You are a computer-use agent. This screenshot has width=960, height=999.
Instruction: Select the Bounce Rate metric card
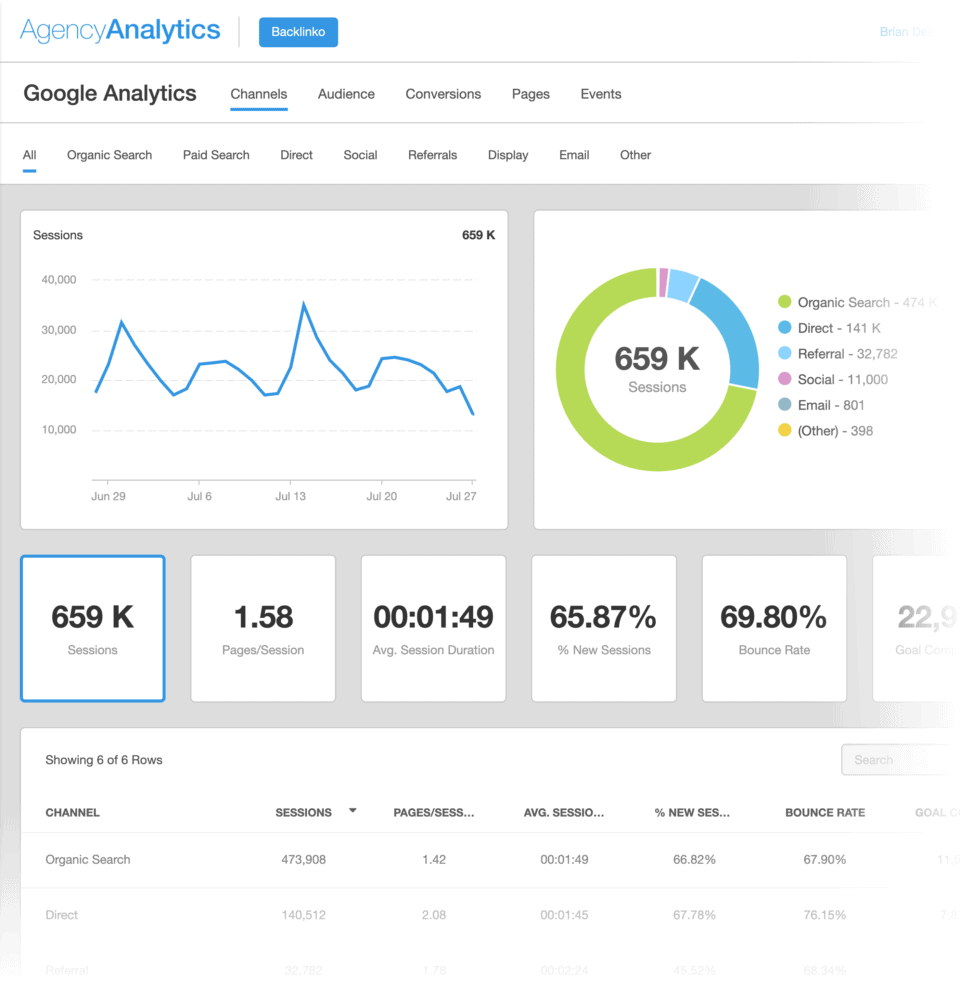click(x=774, y=628)
